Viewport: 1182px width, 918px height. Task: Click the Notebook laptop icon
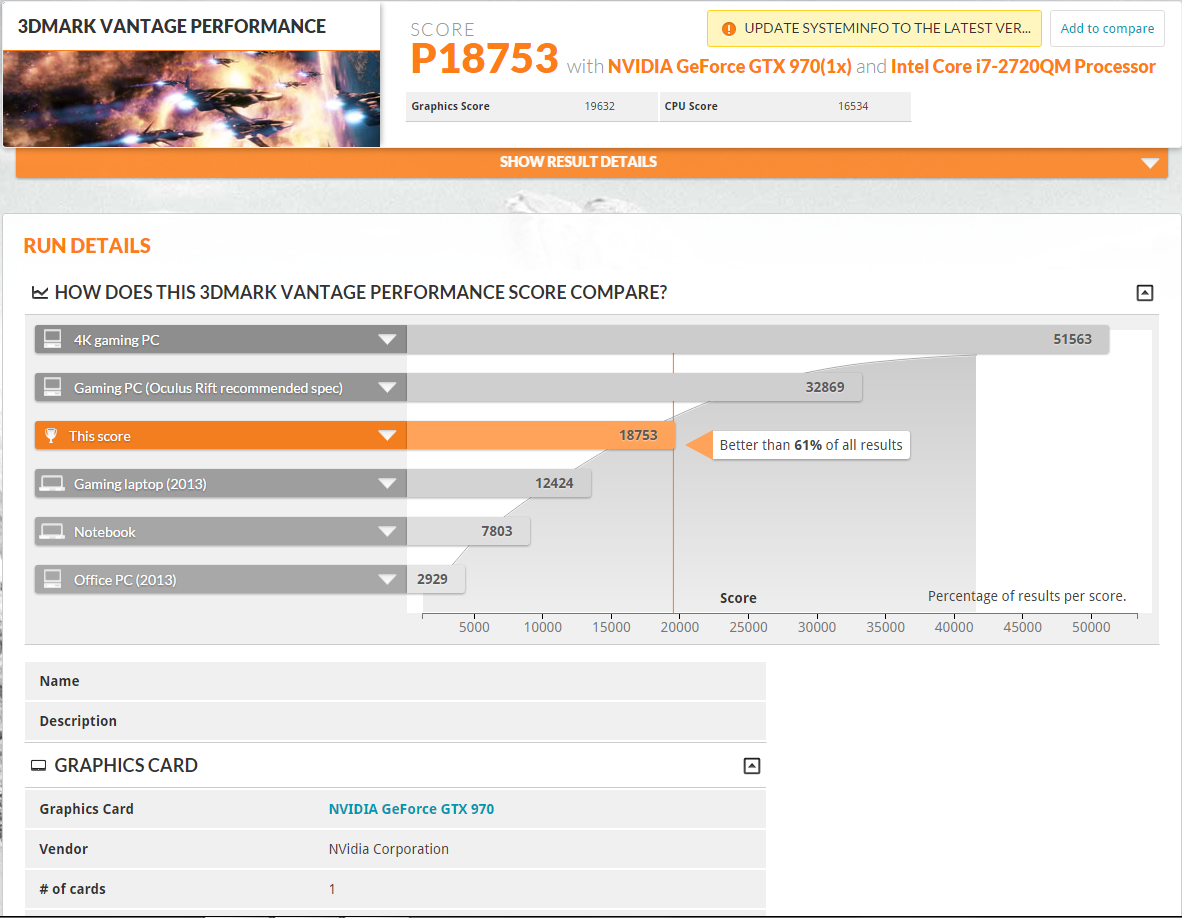53,531
